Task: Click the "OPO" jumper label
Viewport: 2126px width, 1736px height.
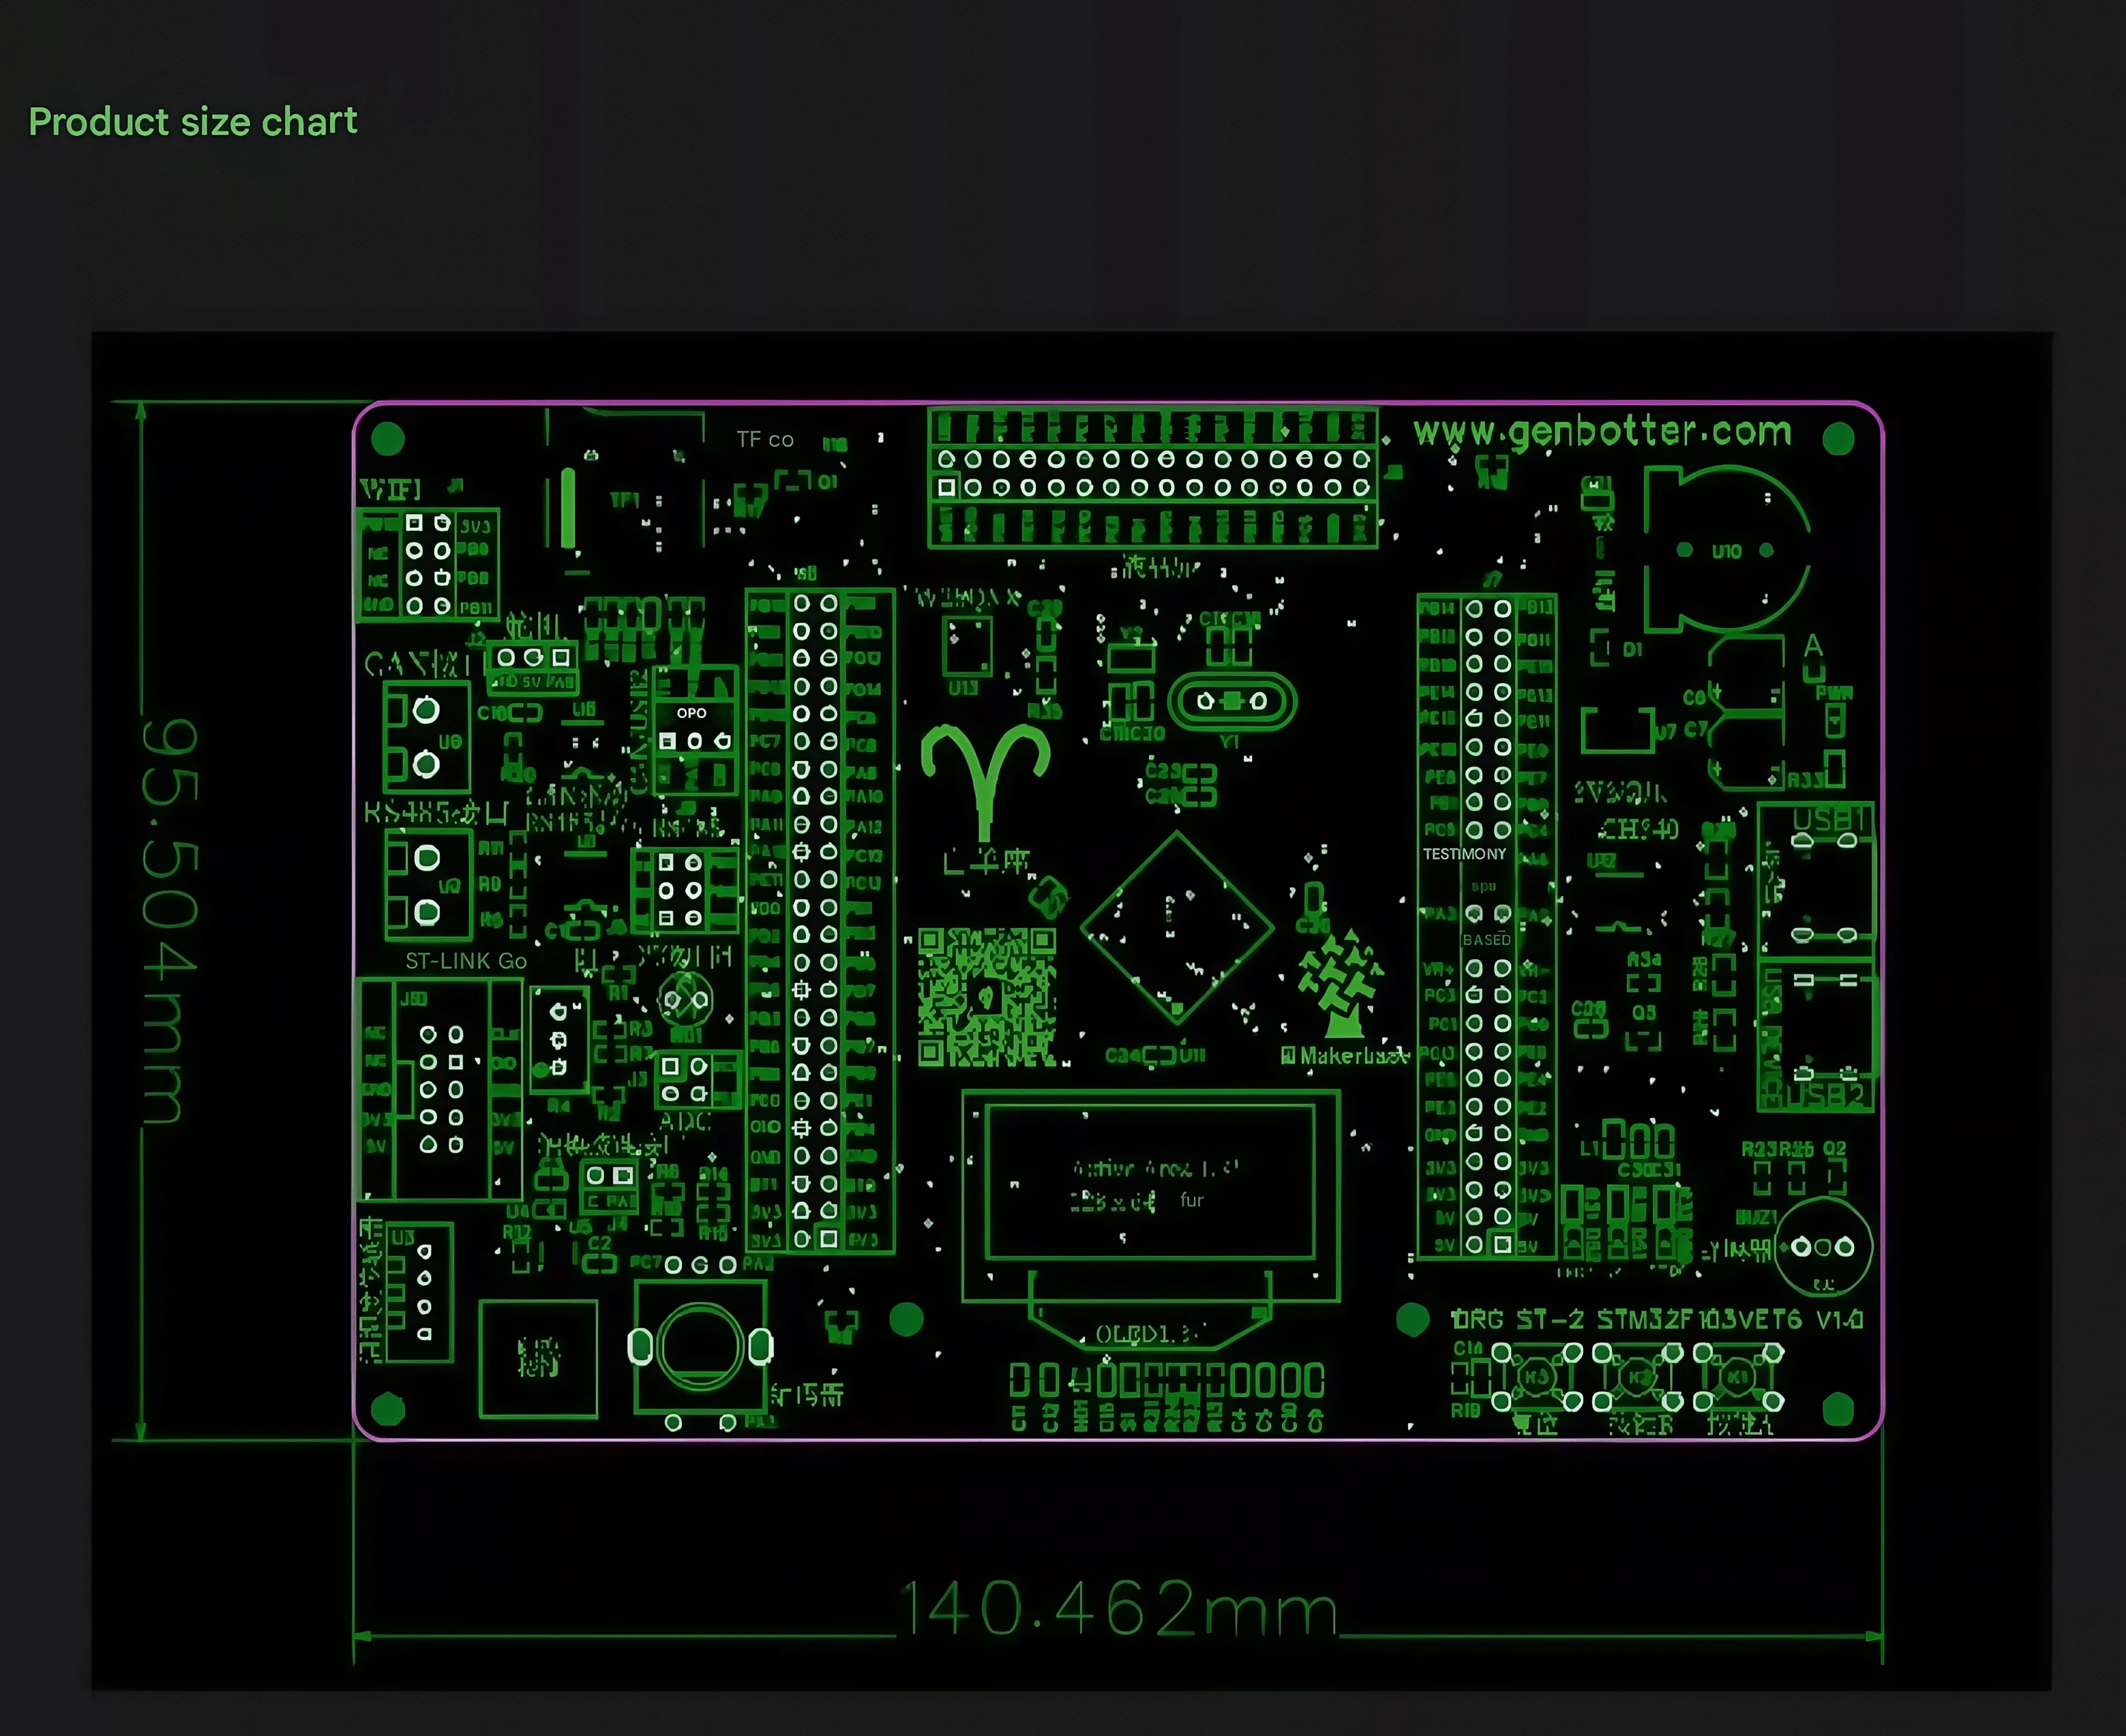Action: (691, 713)
